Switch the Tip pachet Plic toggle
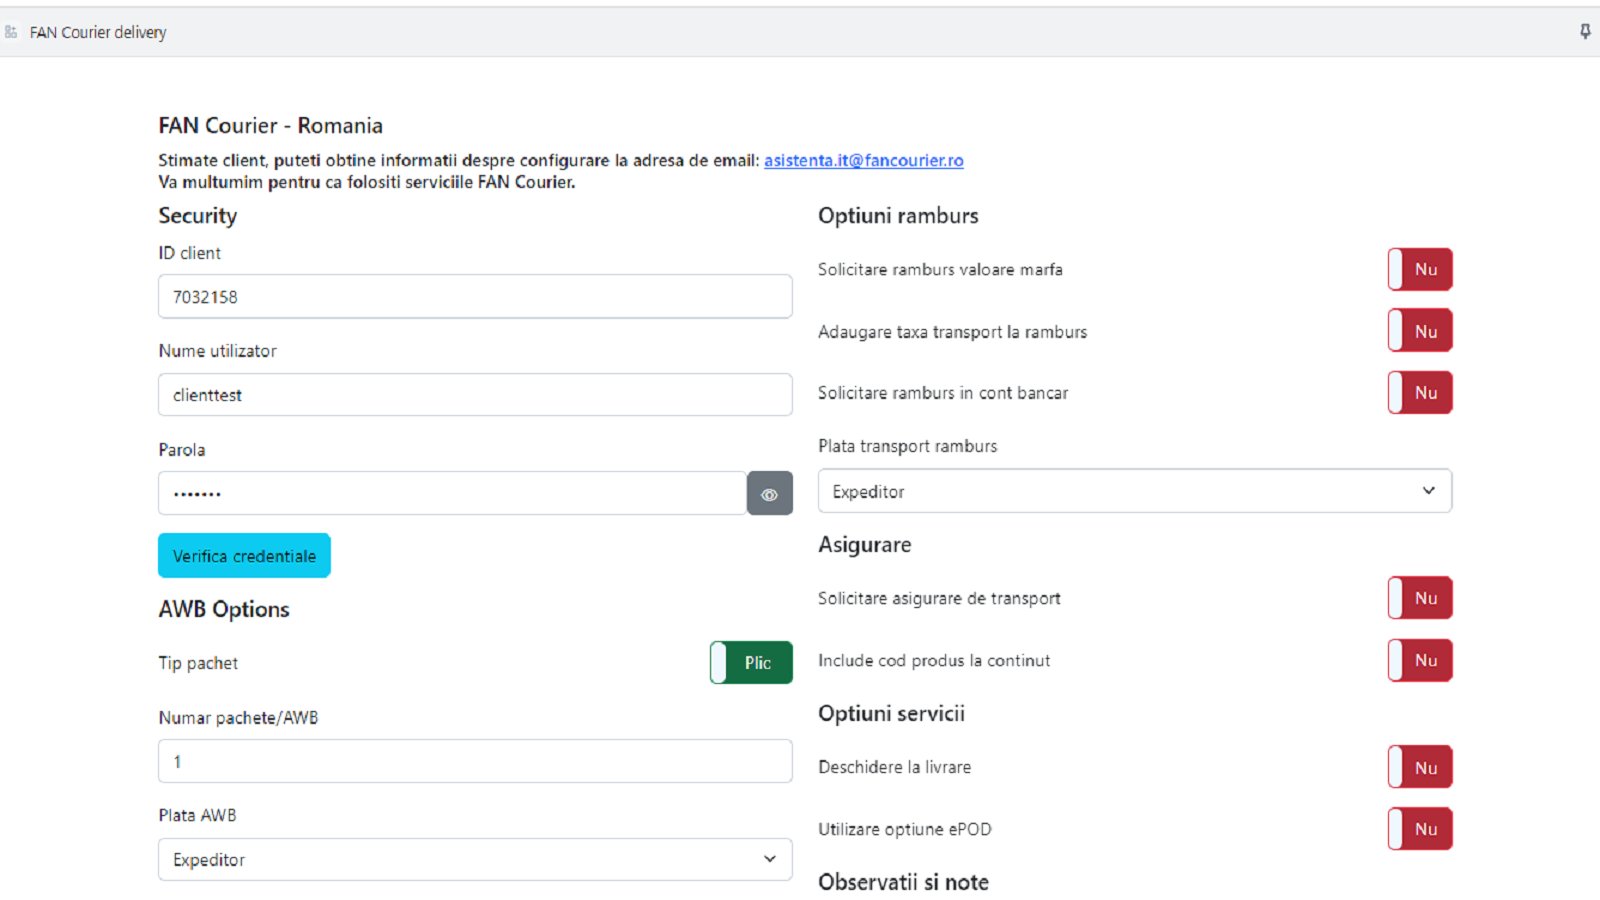The height and width of the screenshot is (900, 1600). click(x=751, y=663)
